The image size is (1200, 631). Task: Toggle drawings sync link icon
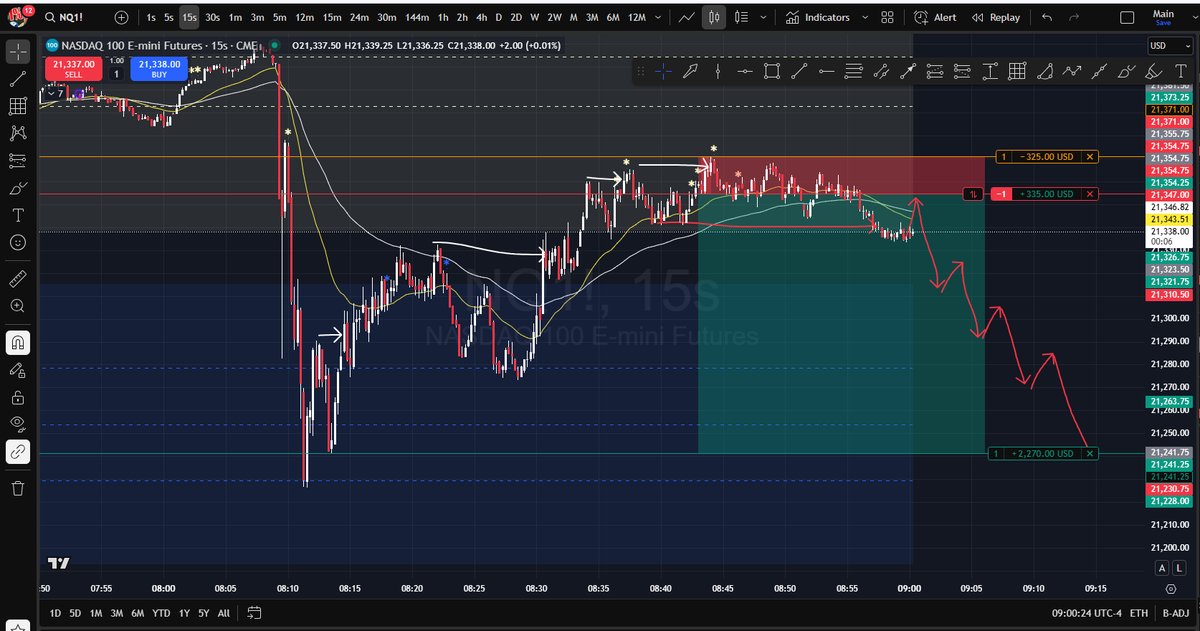(18, 452)
